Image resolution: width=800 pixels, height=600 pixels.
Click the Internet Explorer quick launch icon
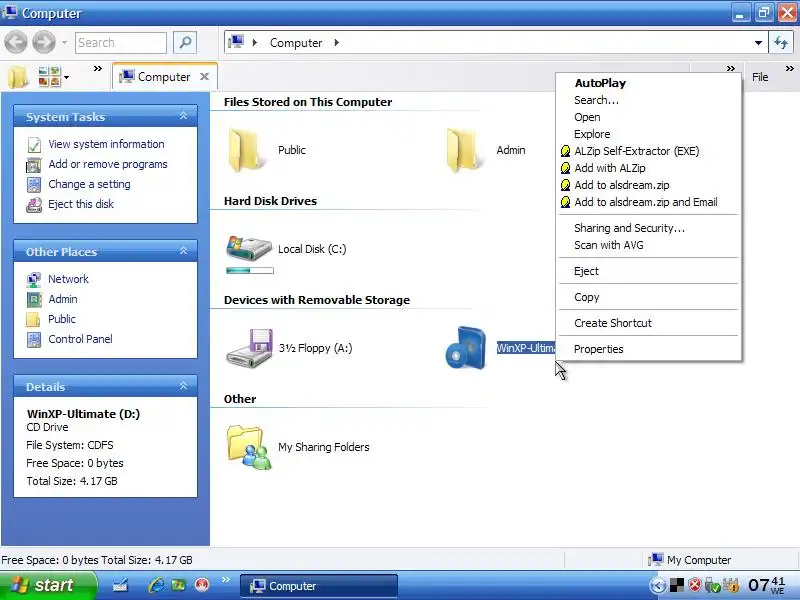click(x=156, y=585)
